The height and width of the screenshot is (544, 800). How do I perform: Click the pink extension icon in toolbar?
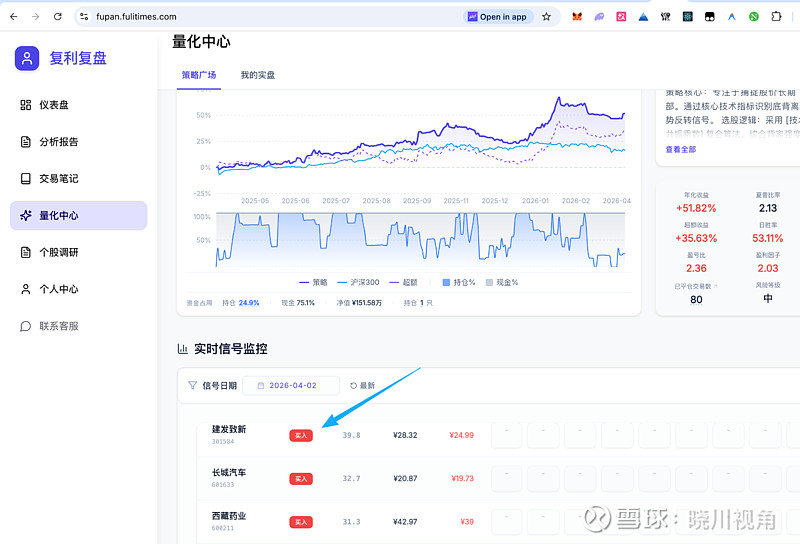point(621,17)
